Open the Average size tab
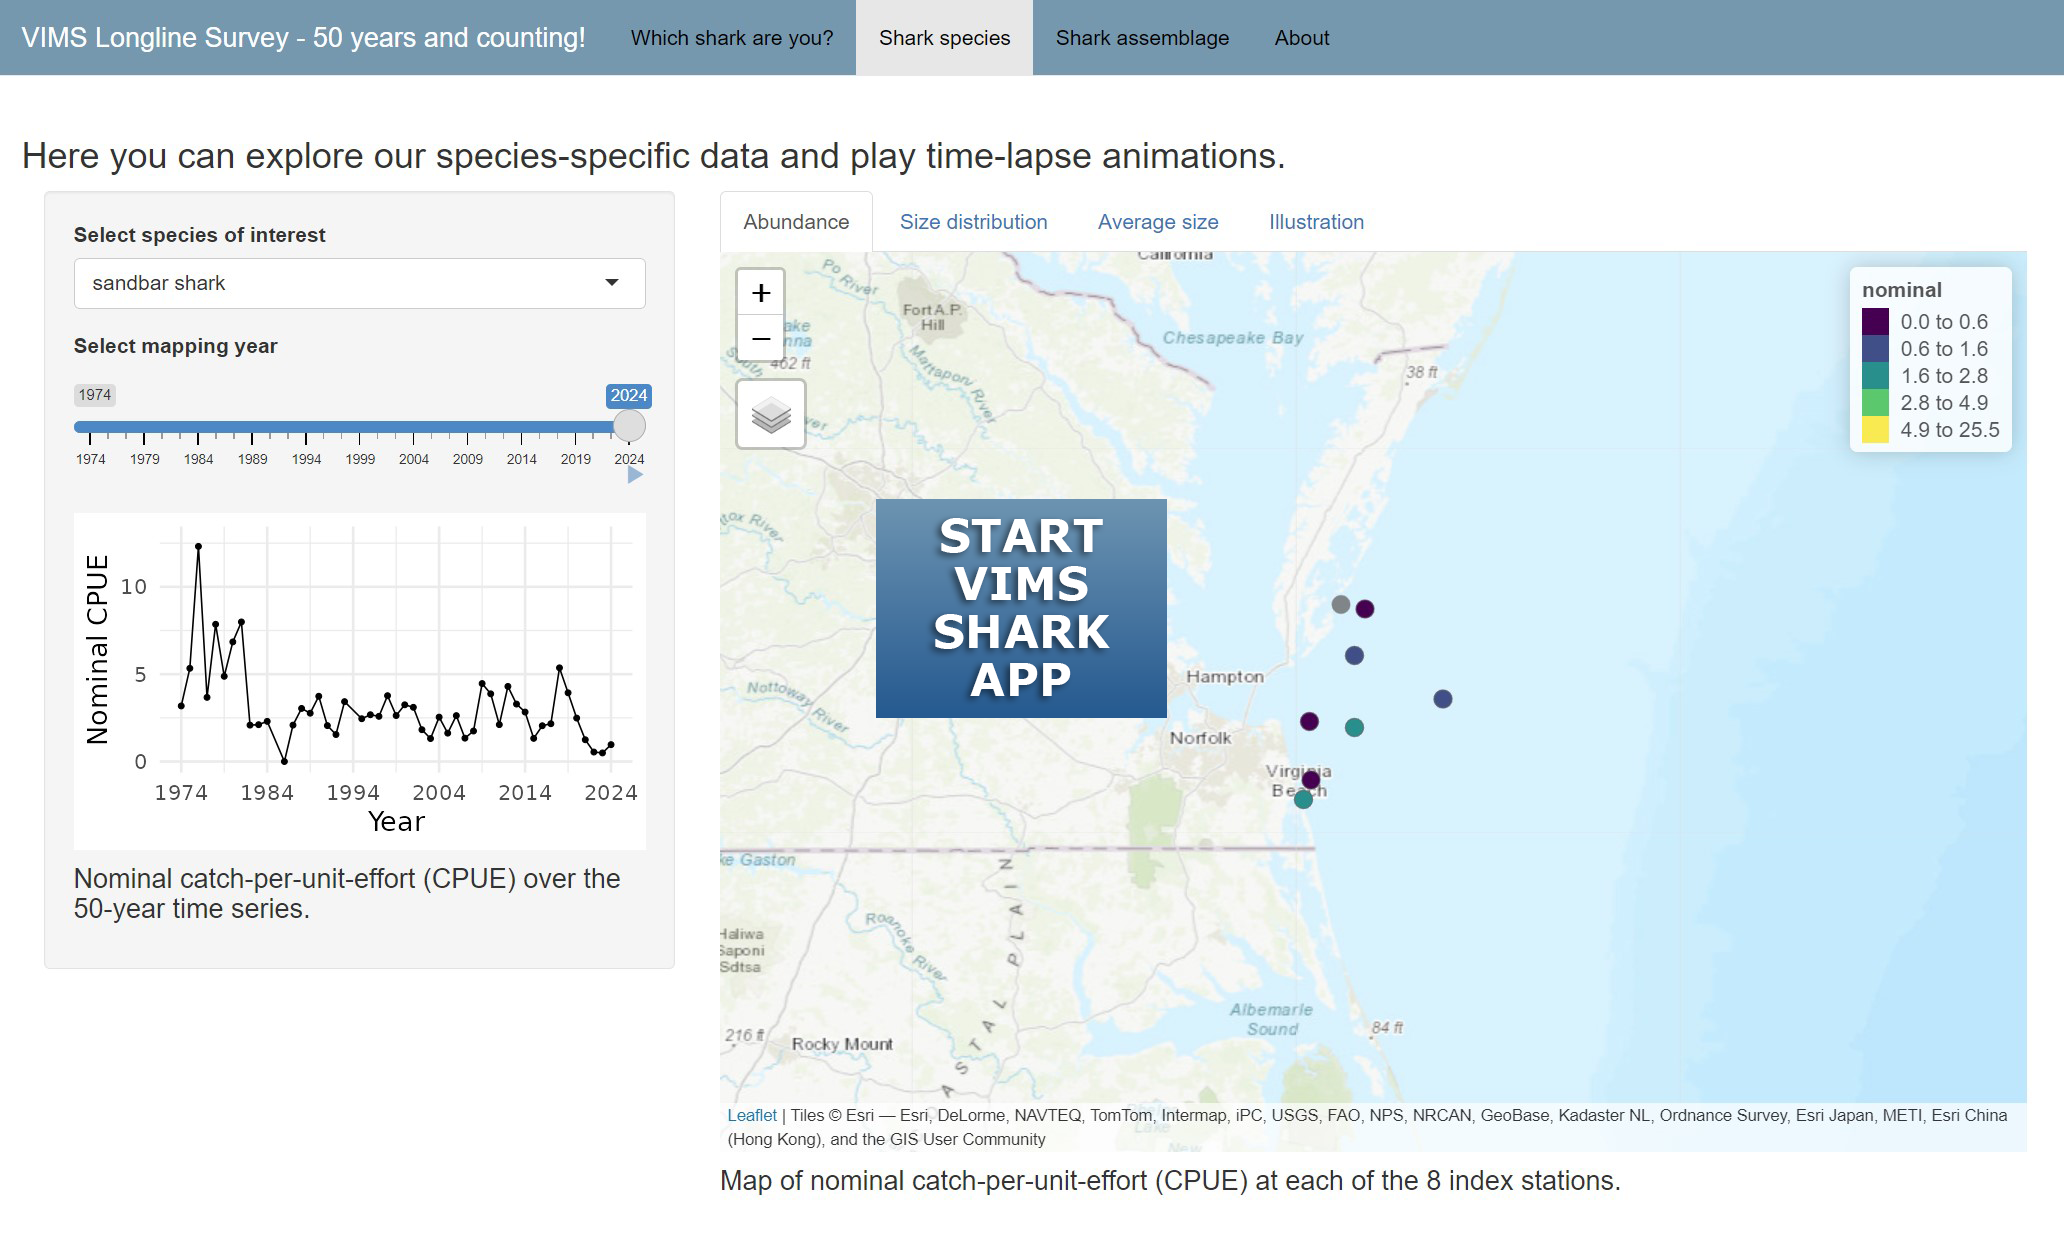The image size is (2064, 1233). pos(1157,222)
